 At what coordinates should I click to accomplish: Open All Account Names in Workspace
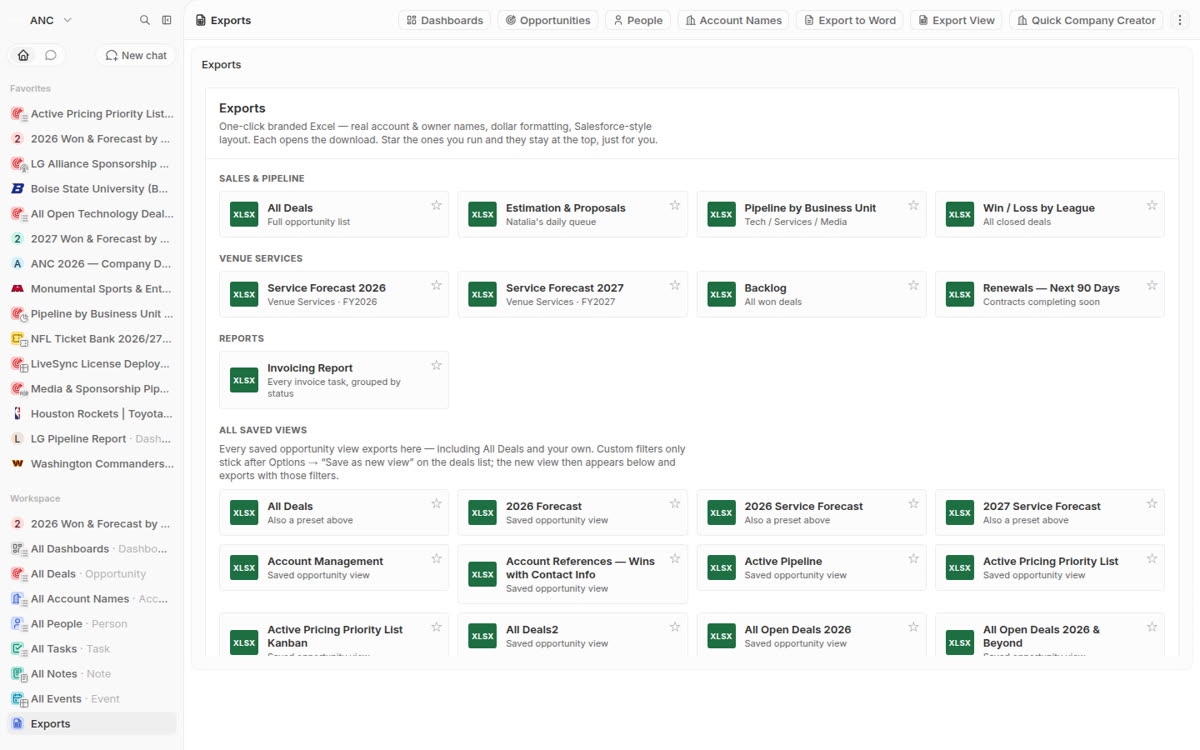(x=92, y=599)
